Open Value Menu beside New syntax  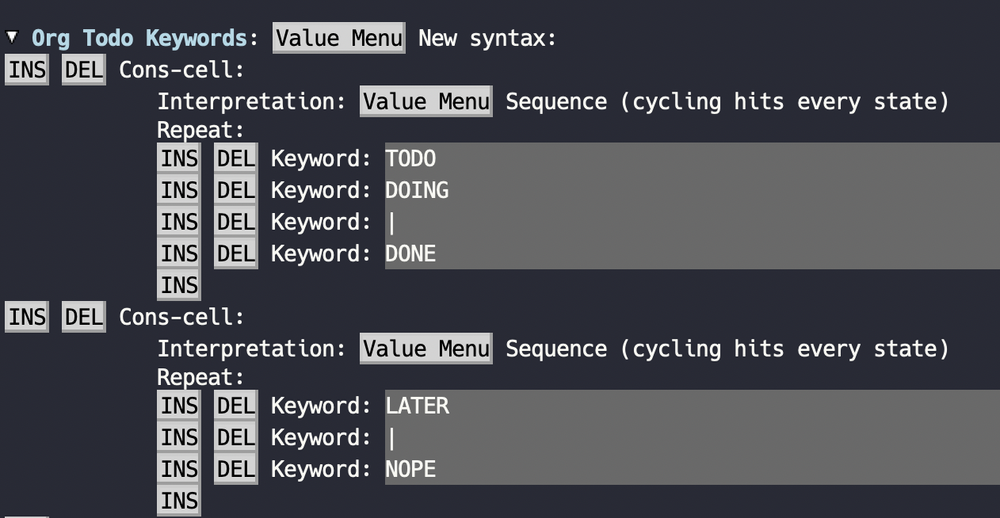pos(339,38)
